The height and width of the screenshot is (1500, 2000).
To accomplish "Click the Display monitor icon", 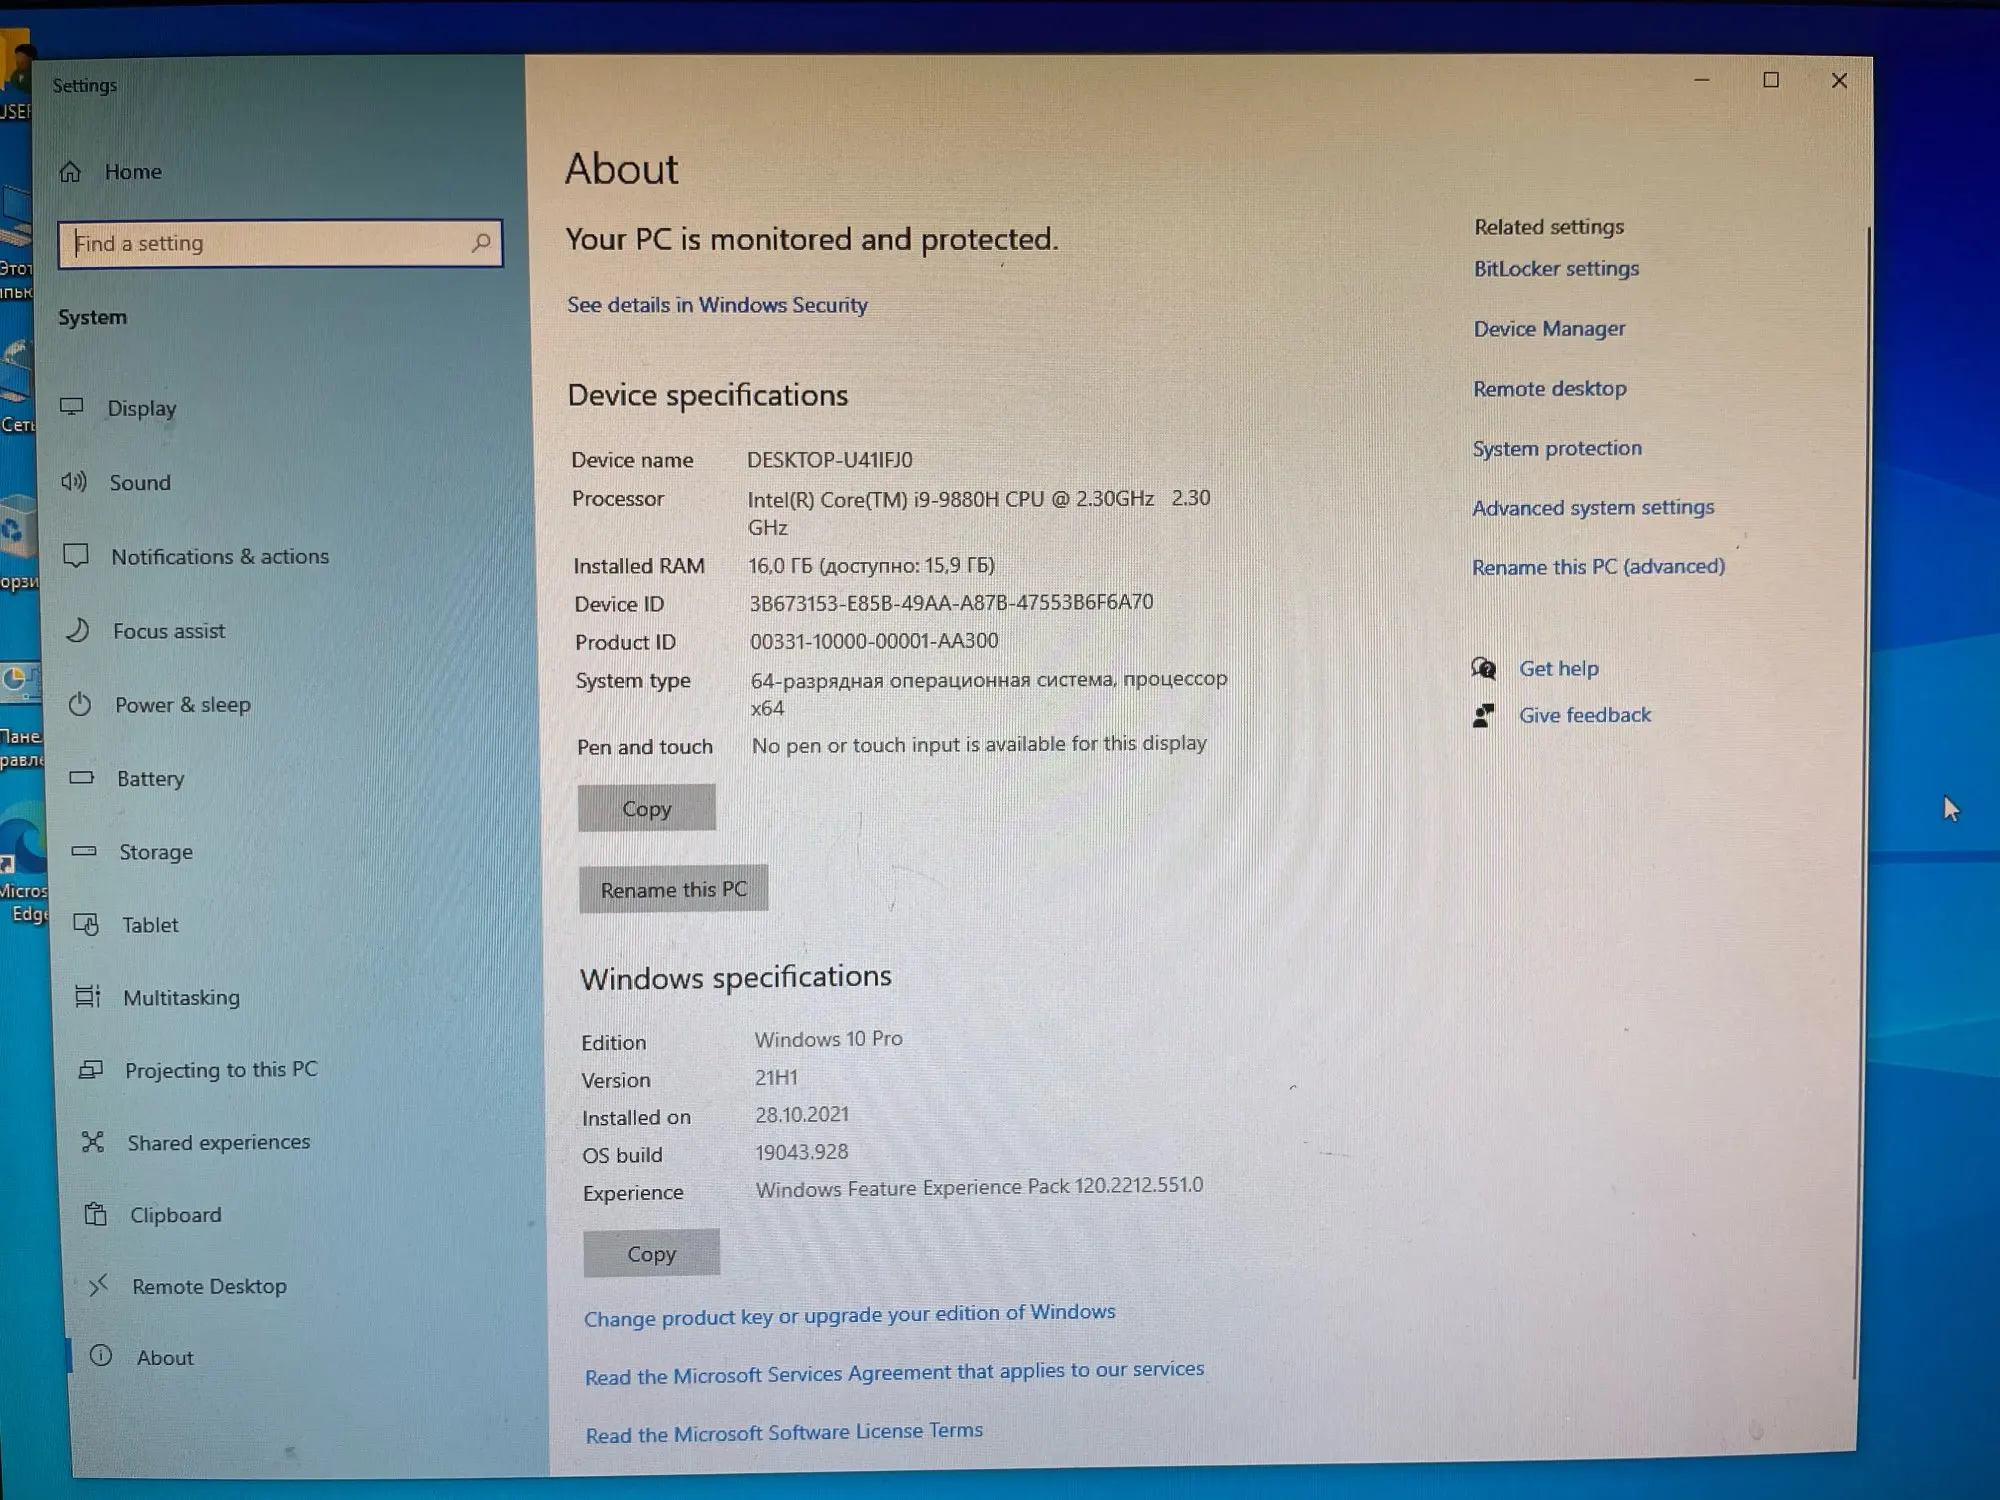I will pyautogui.click(x=72, y=407).
